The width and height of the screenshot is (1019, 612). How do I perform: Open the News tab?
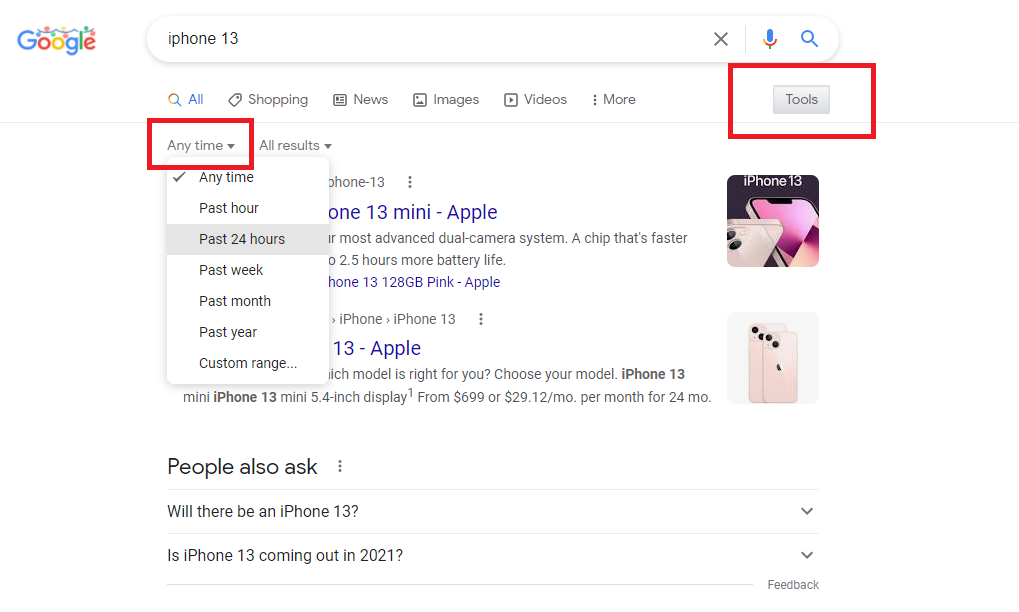(361, 99)
